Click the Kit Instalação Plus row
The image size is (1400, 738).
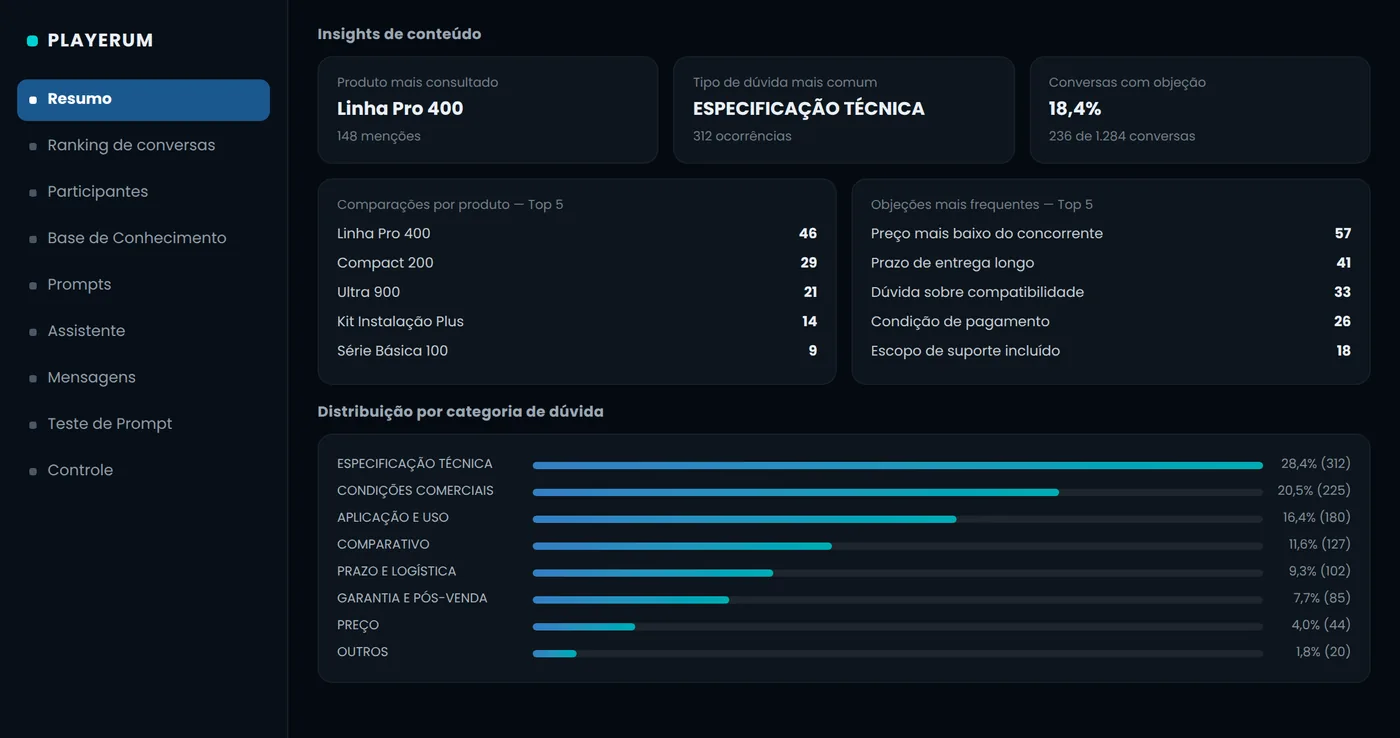(577, 322)
